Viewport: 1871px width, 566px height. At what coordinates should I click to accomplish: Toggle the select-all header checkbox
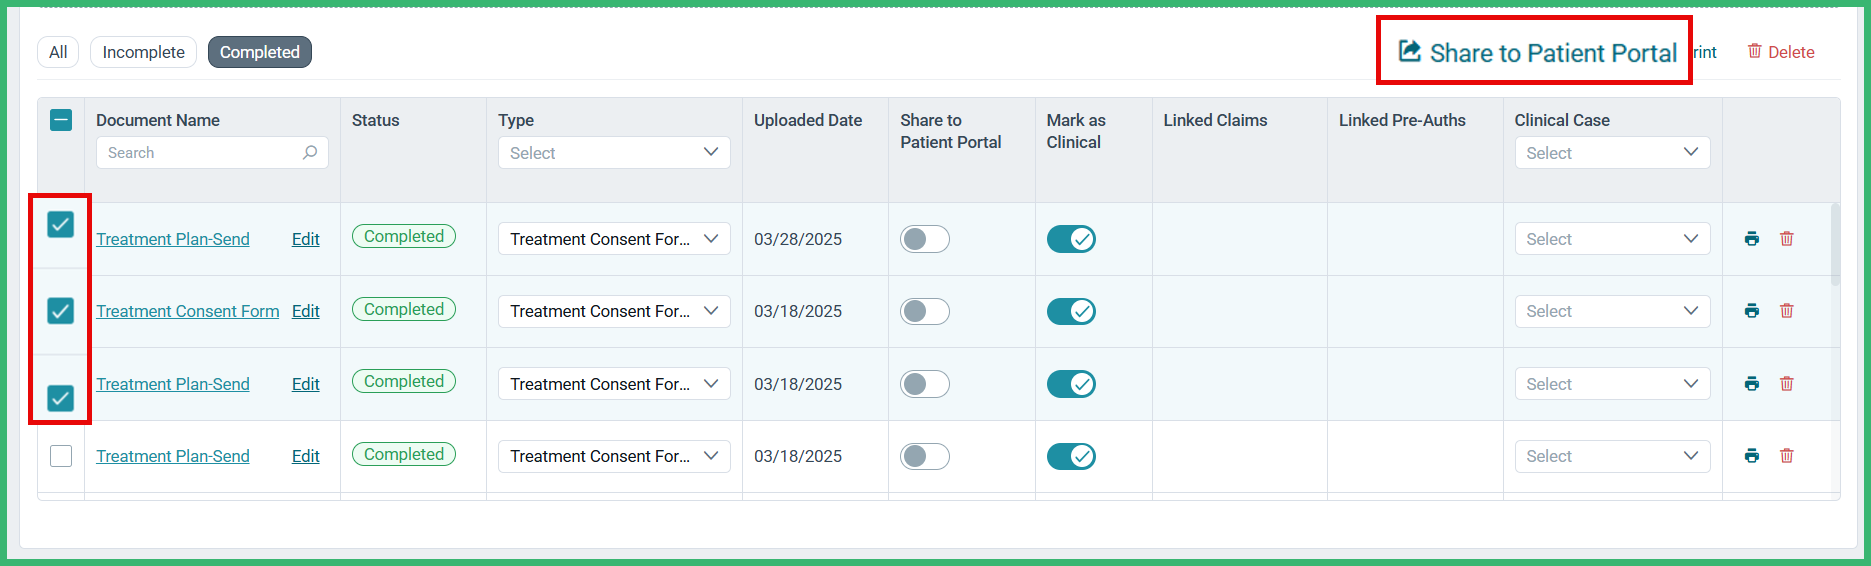61,120
